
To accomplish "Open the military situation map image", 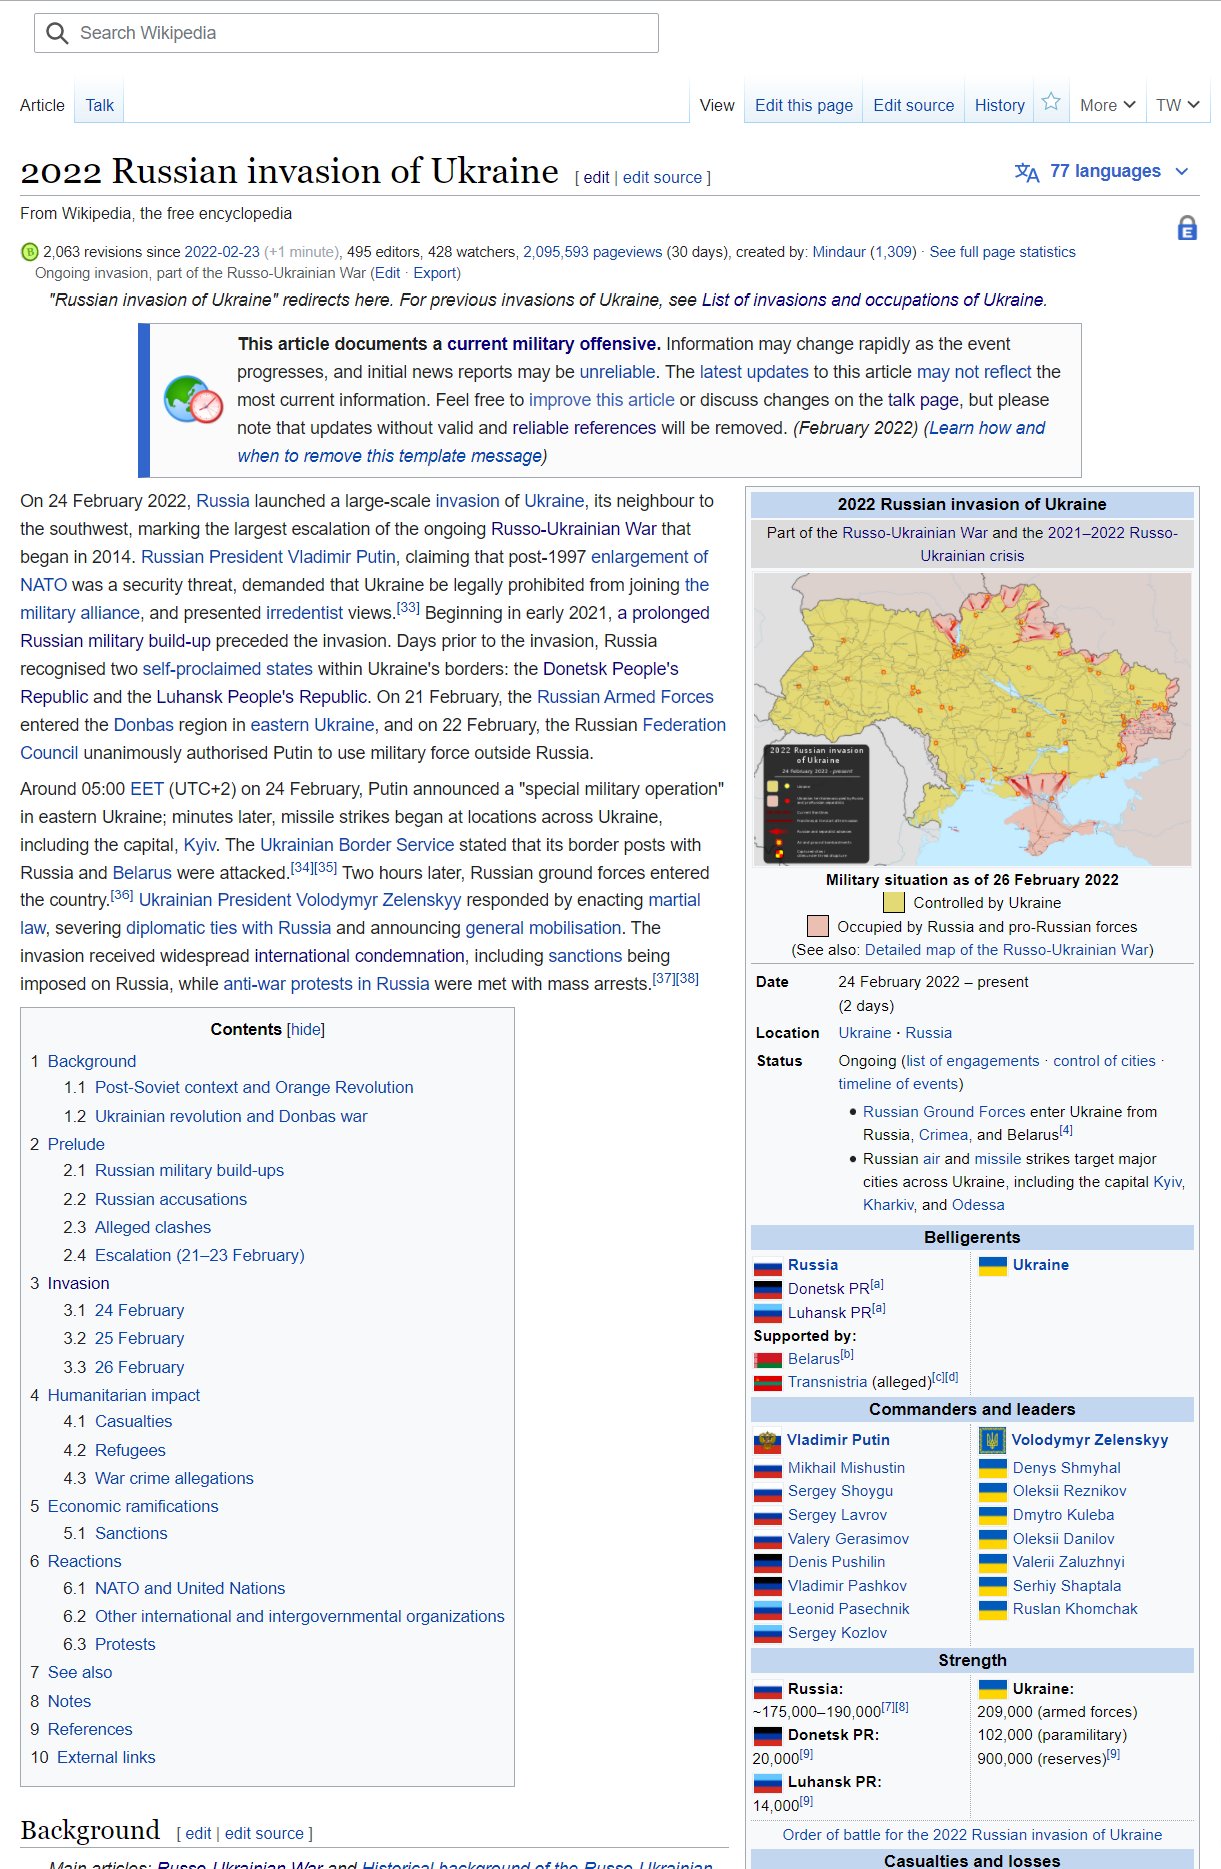I will (972, 719).
